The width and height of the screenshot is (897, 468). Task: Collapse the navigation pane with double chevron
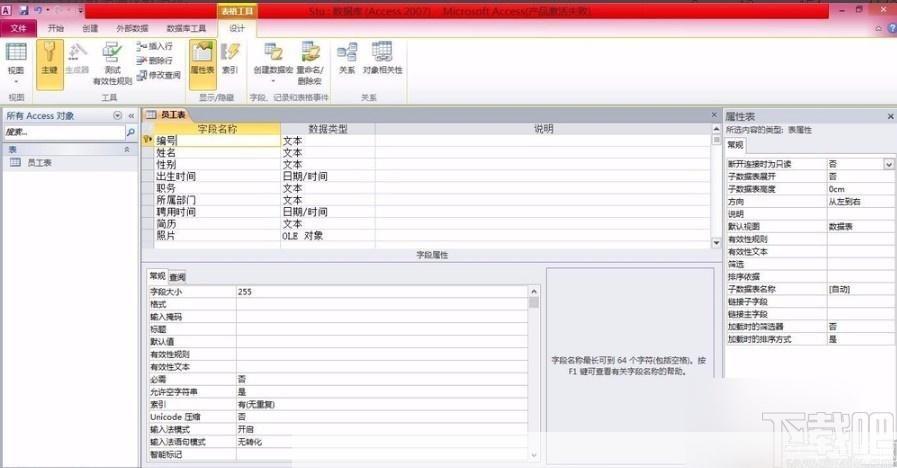(131, 116)
